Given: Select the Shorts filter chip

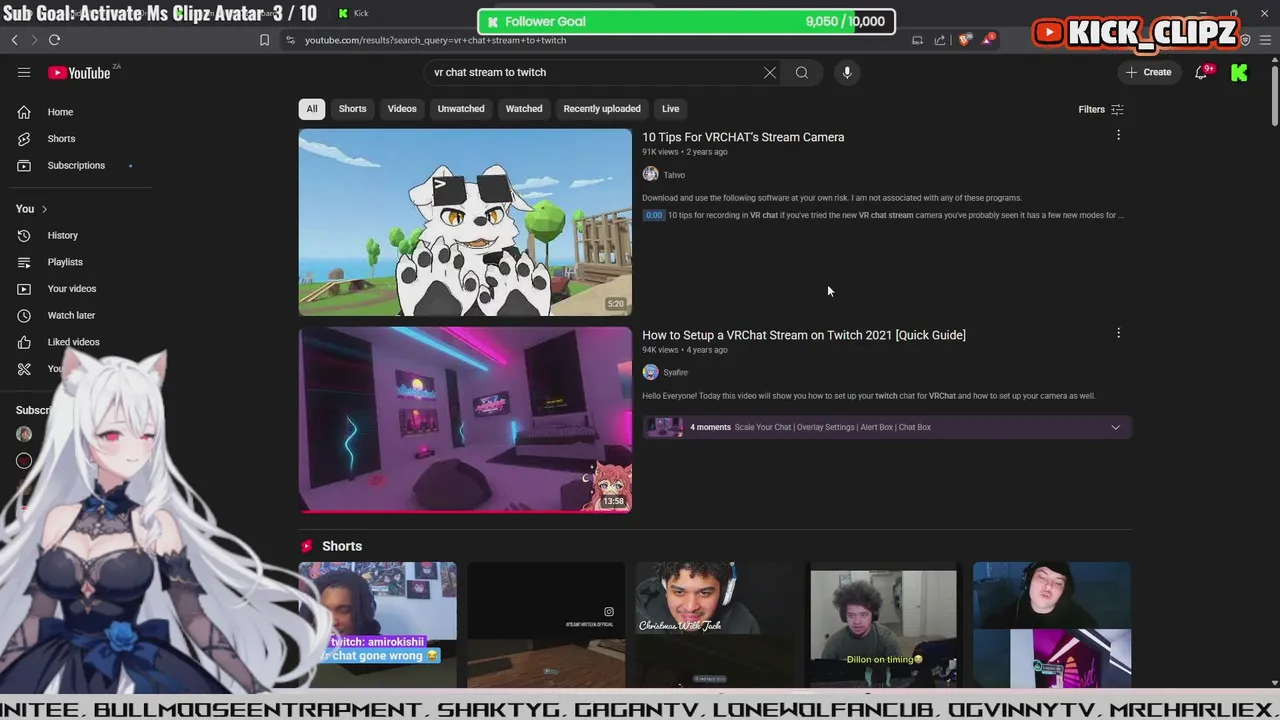Looking at the screenshot, I should point(352,109).
